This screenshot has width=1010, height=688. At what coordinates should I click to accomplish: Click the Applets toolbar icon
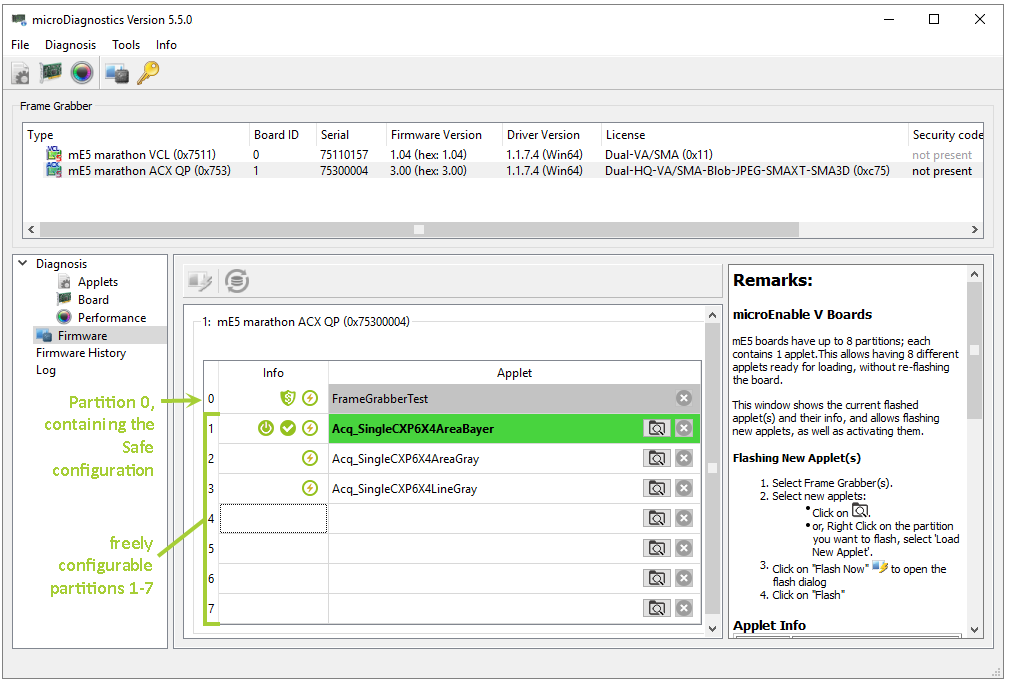point(21,73)
